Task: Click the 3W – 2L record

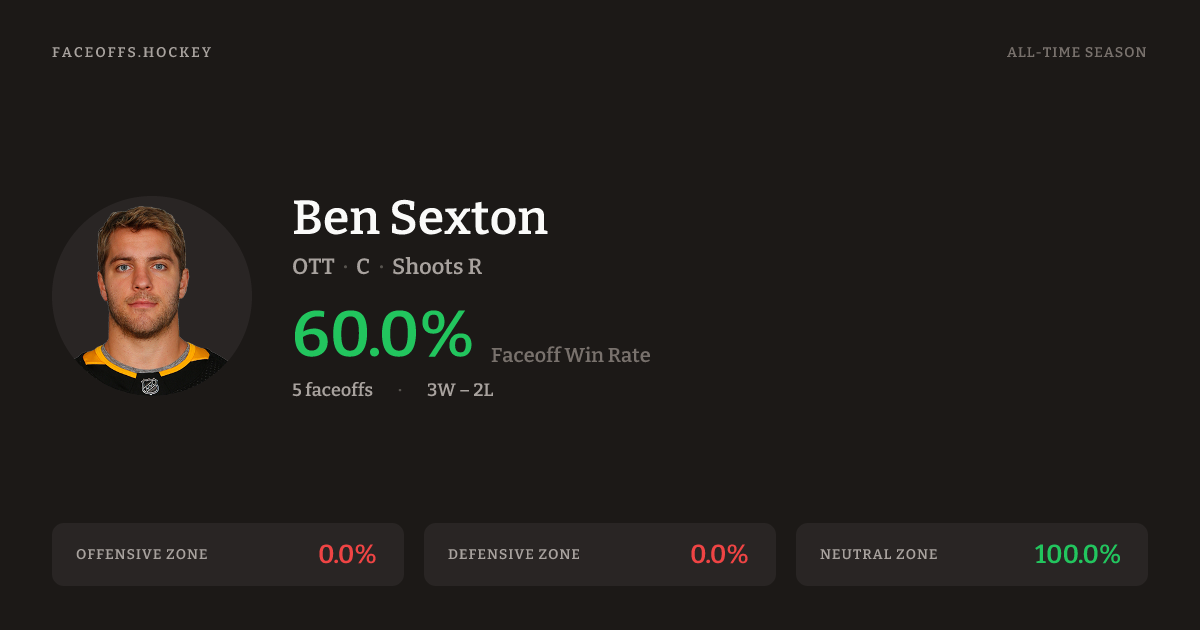Action: tap(460, 390)
